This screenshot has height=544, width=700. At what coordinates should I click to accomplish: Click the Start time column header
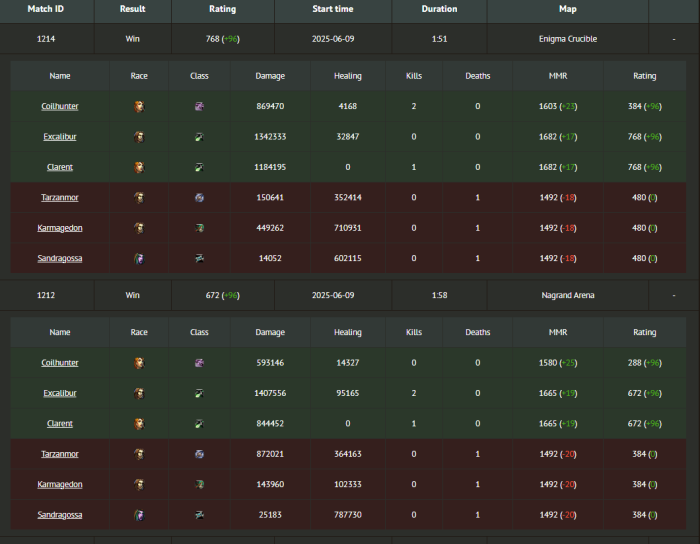[x=332, y=9]
